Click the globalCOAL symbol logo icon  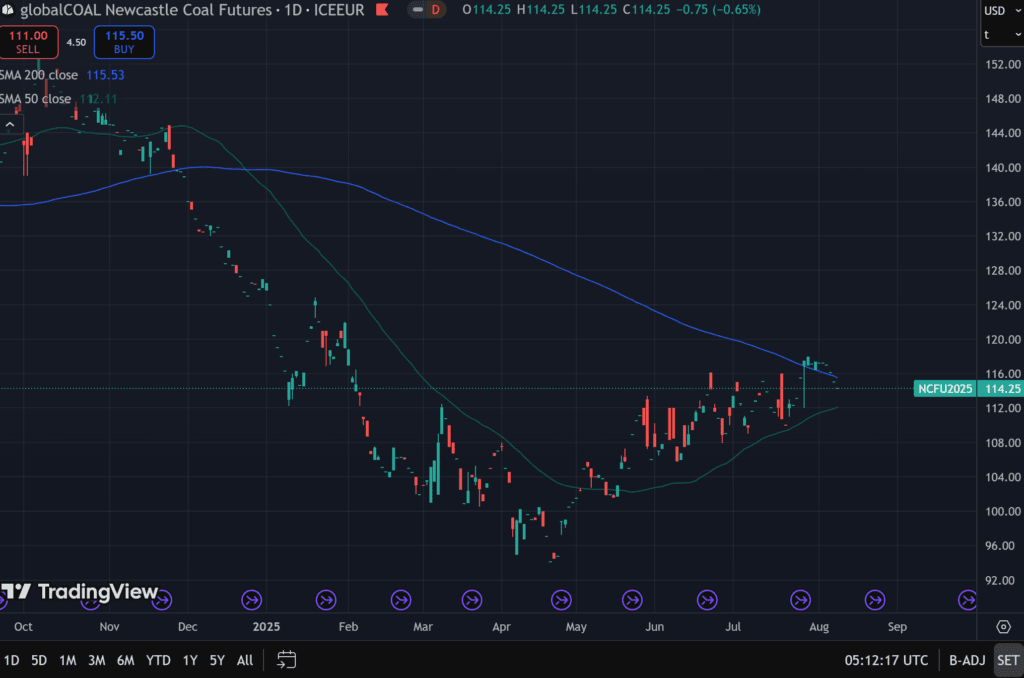click(9, 10)
